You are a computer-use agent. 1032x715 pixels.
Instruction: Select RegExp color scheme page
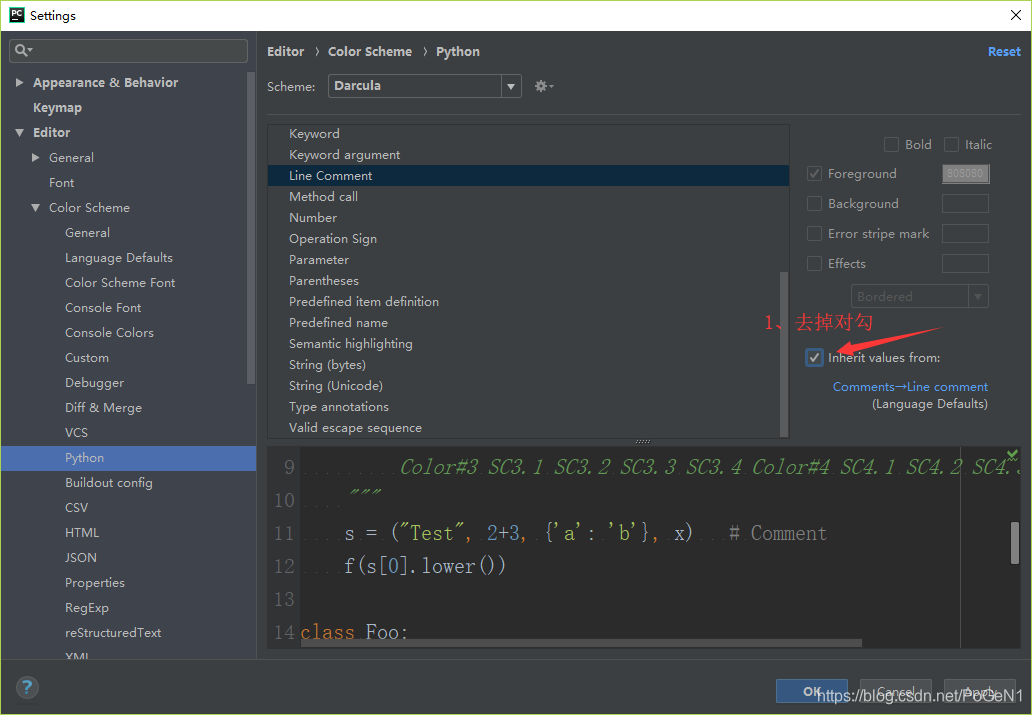click(87, 608)
